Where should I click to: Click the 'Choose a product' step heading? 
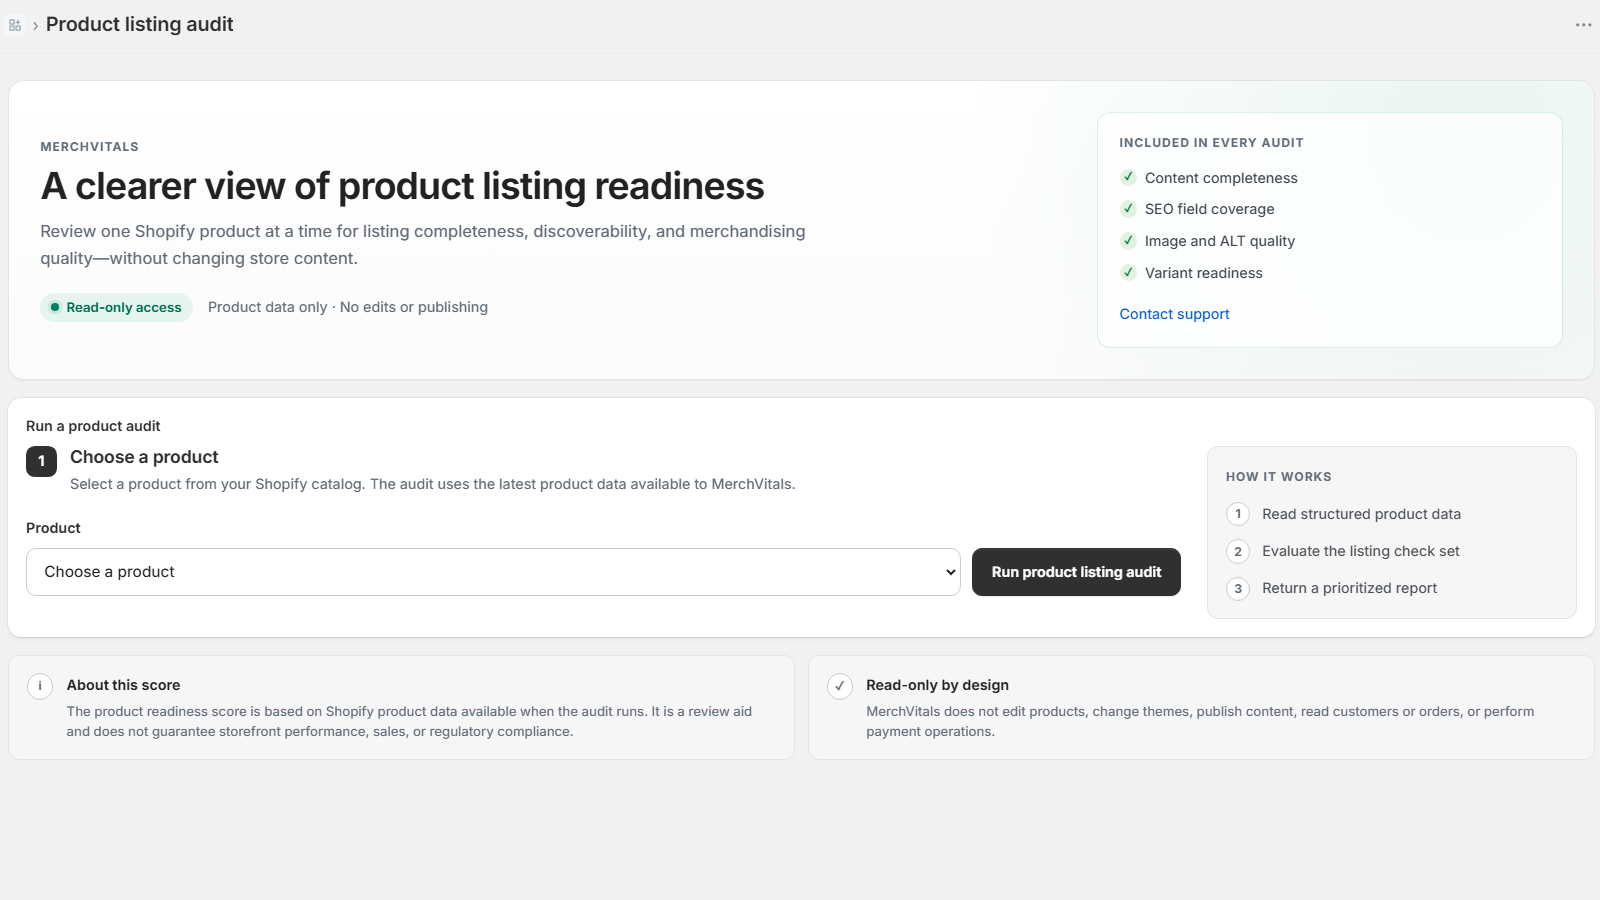pyautogui.click(x=144, y=457)
